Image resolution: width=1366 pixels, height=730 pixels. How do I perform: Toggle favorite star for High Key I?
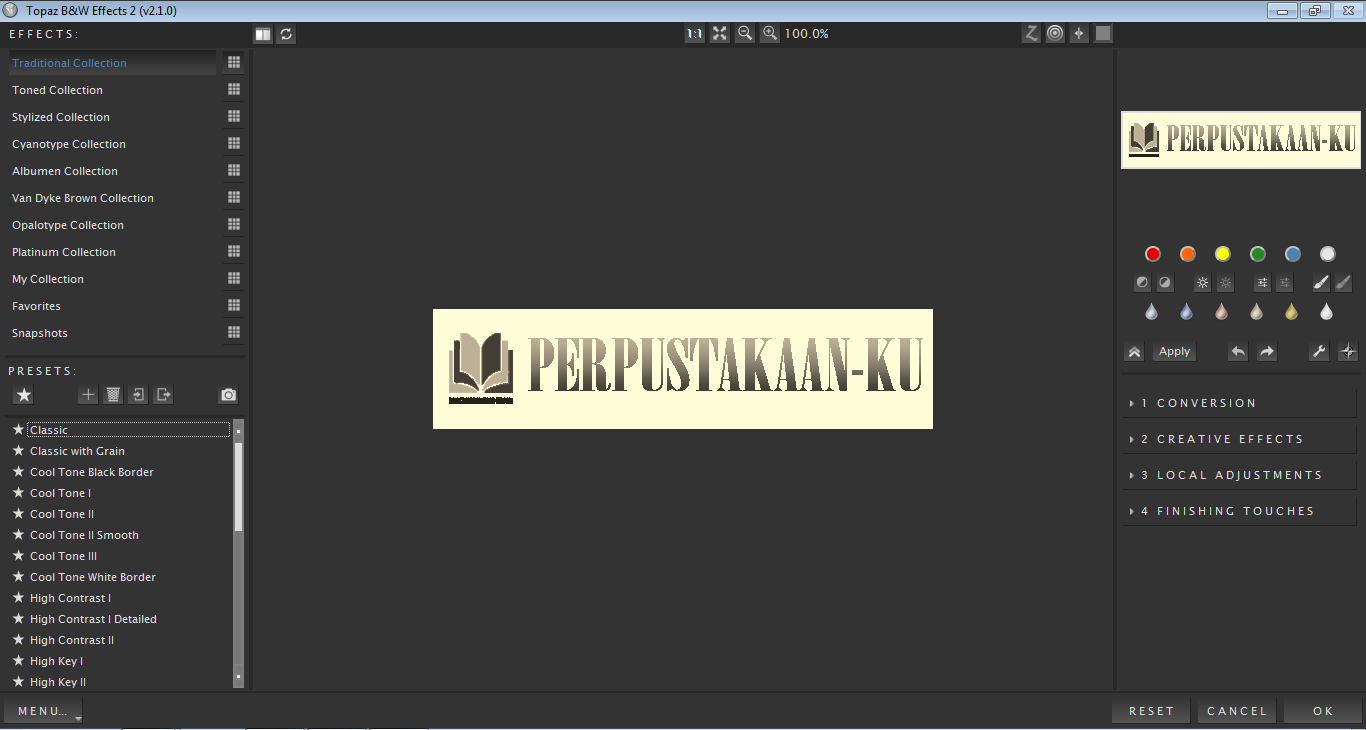18,661
